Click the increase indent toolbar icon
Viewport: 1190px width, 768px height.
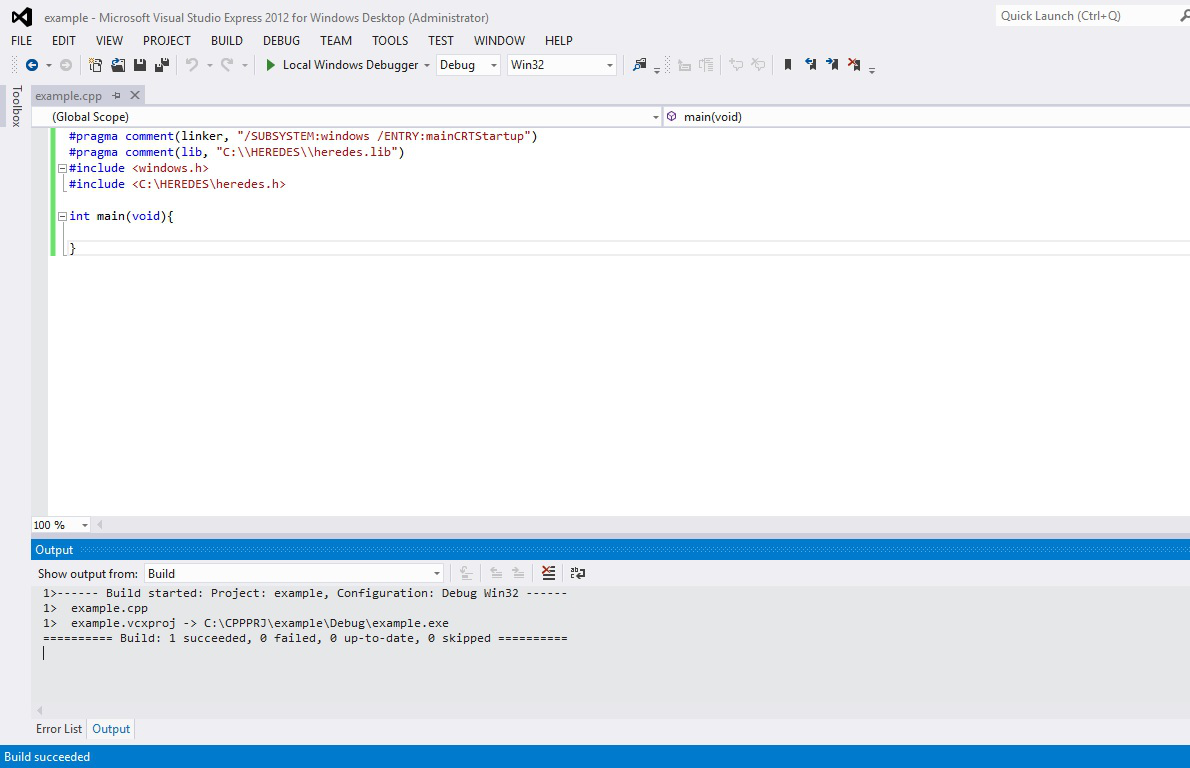click(x=707, y=65)
